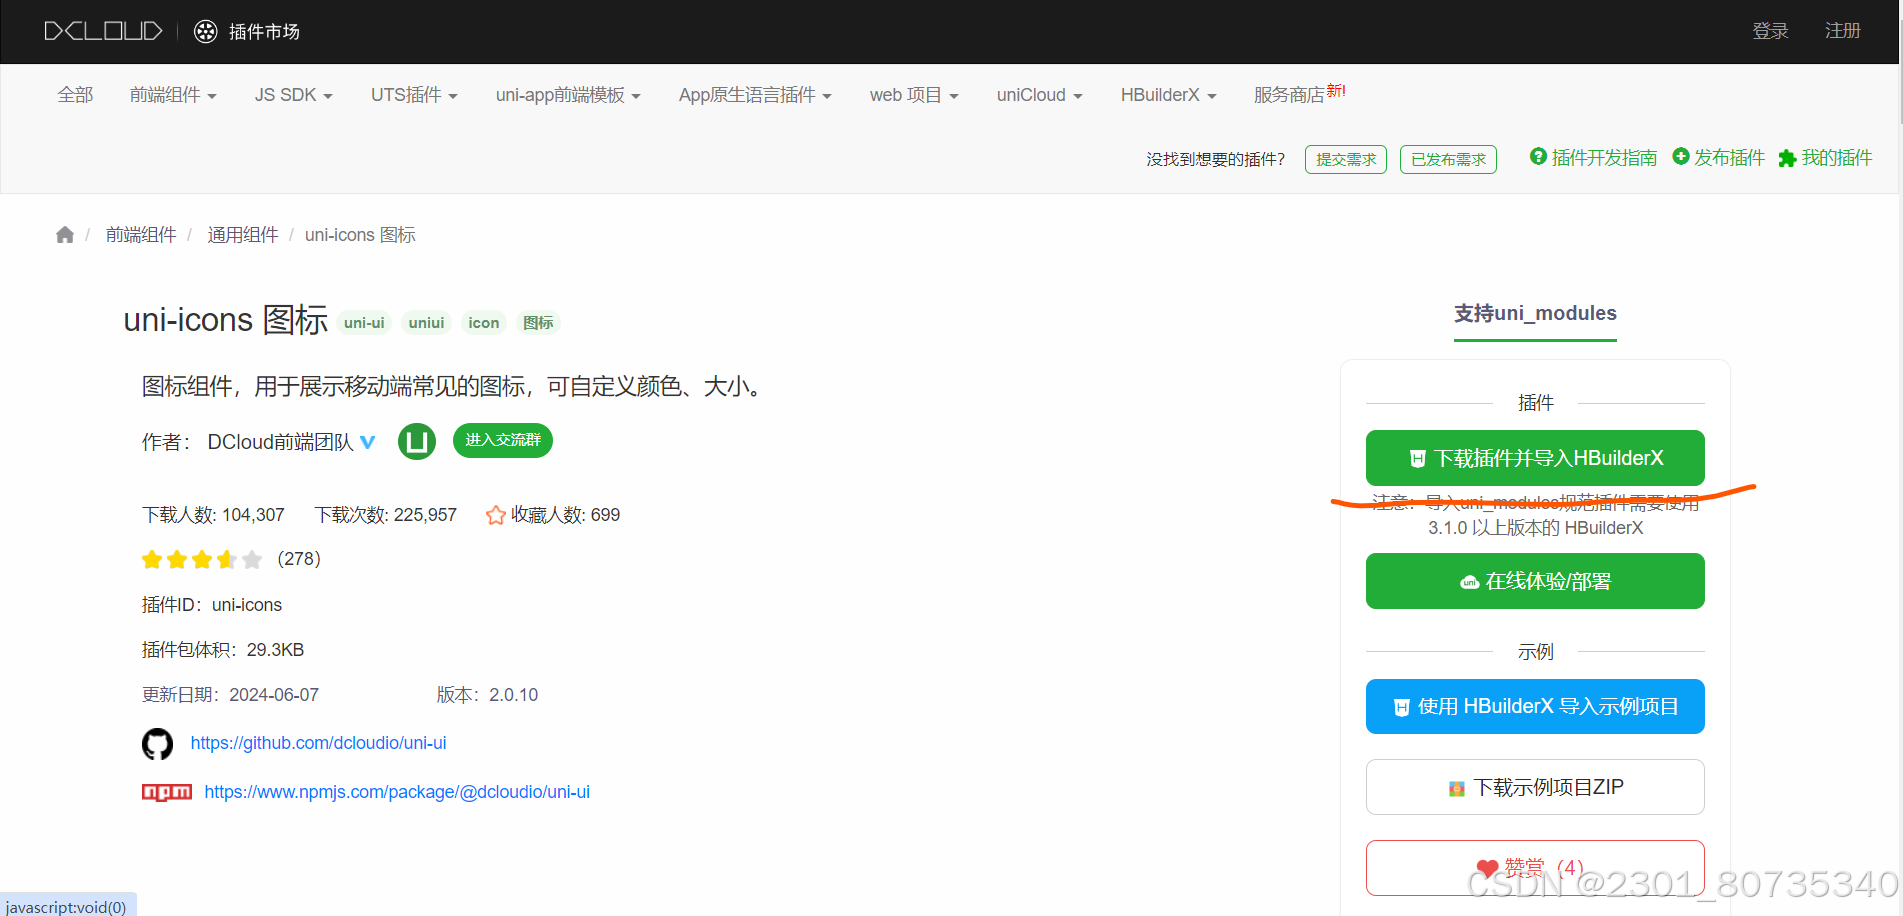
Task: Expand uni-app前端模板 dropdown
Action: (568, 95)
